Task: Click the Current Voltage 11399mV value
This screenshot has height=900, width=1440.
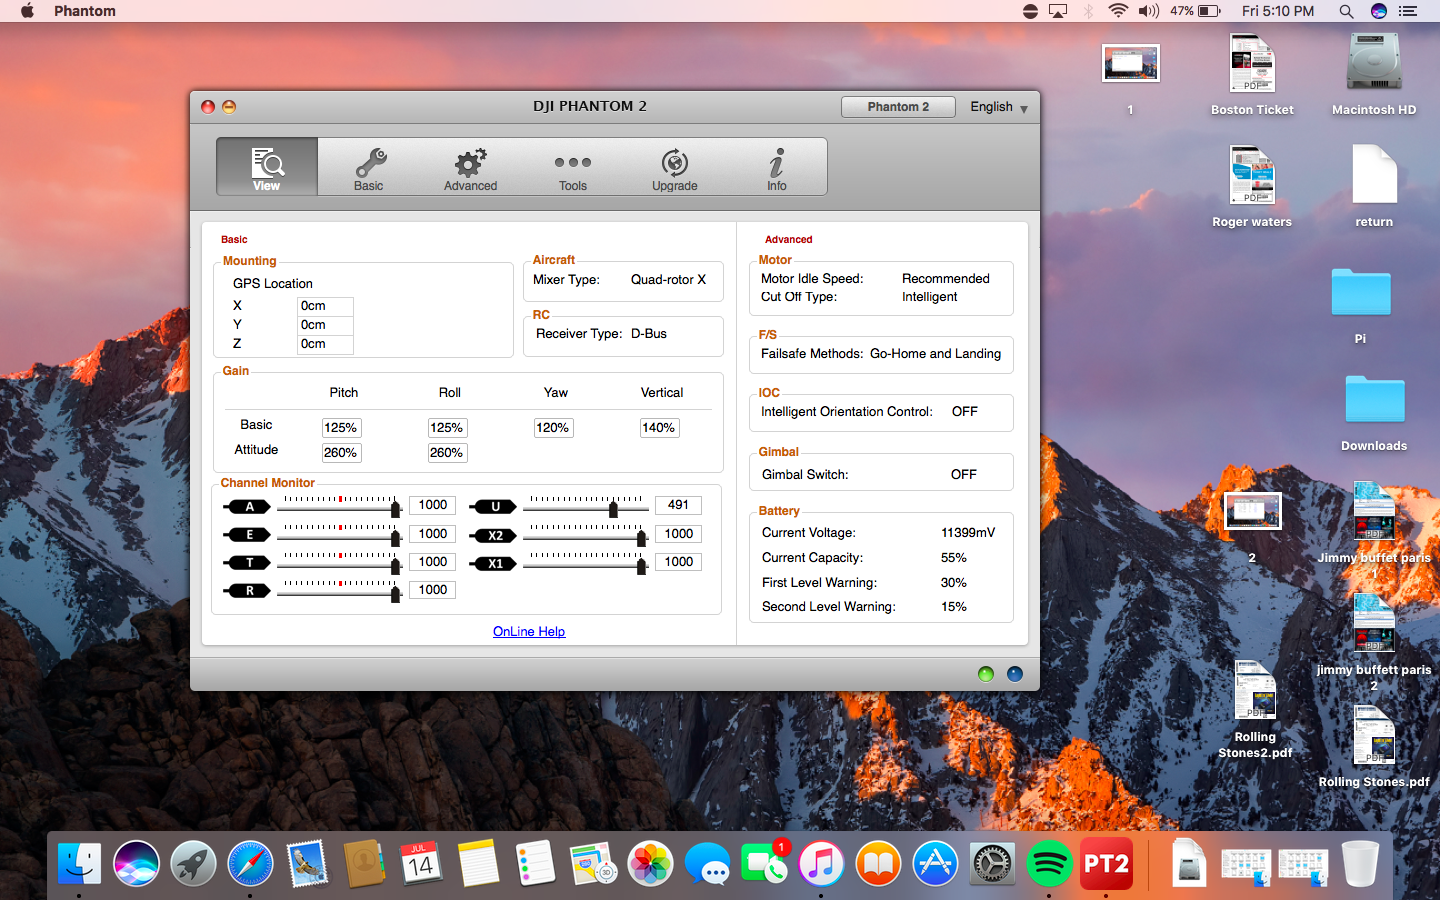Action: [x=968, y=533]
